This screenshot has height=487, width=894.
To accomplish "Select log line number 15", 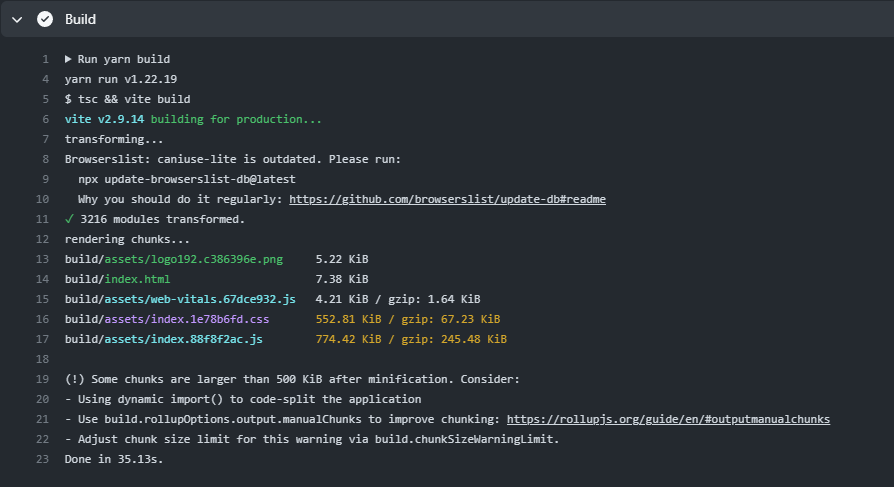I will [x=42, y=299].
